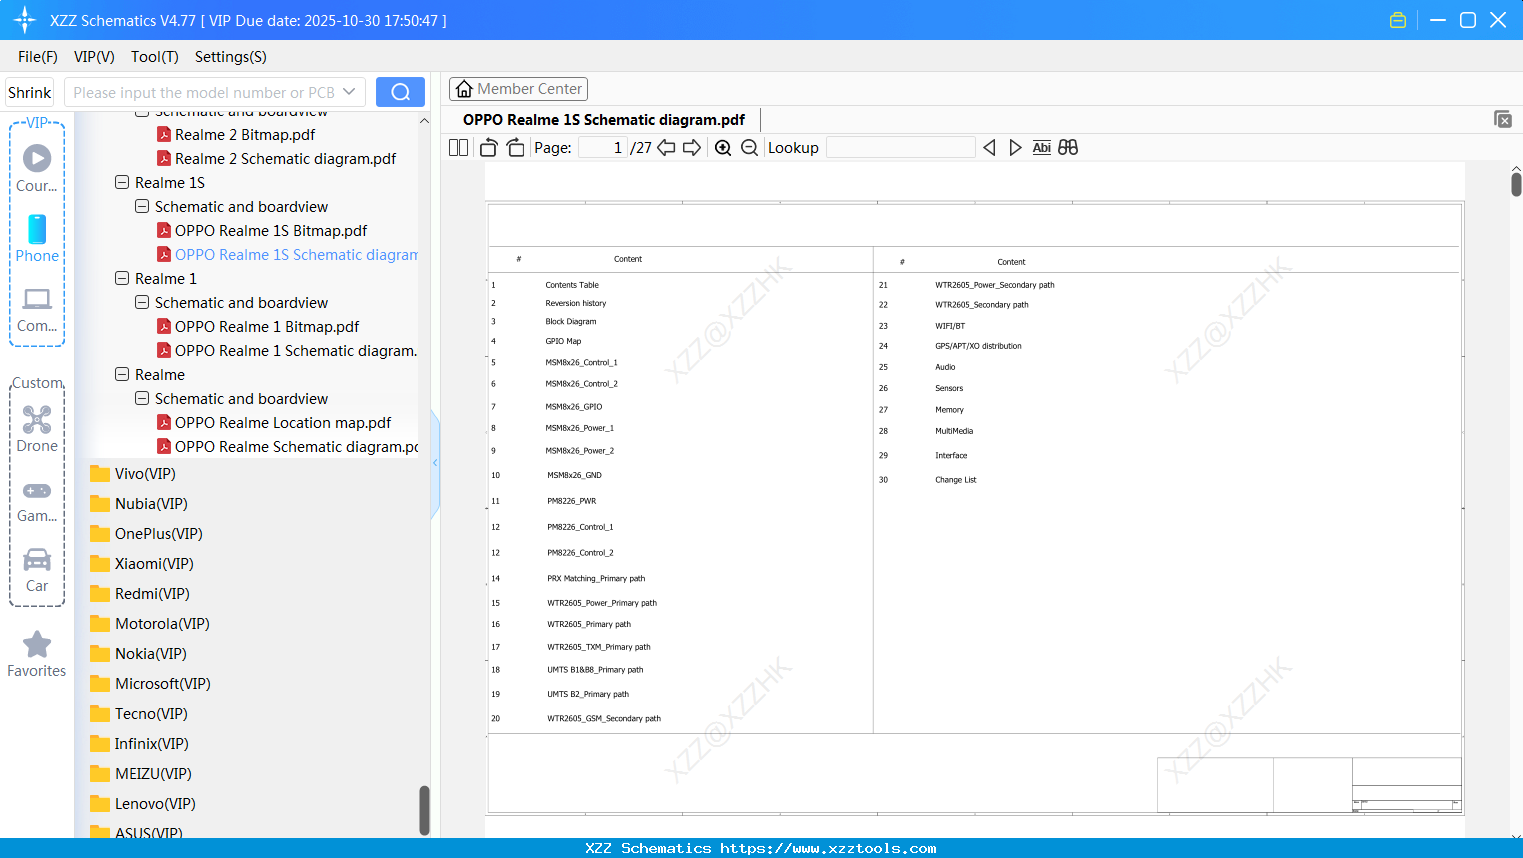Open OPPO Realme 1 Bitmap.pdf

[267, 327]
